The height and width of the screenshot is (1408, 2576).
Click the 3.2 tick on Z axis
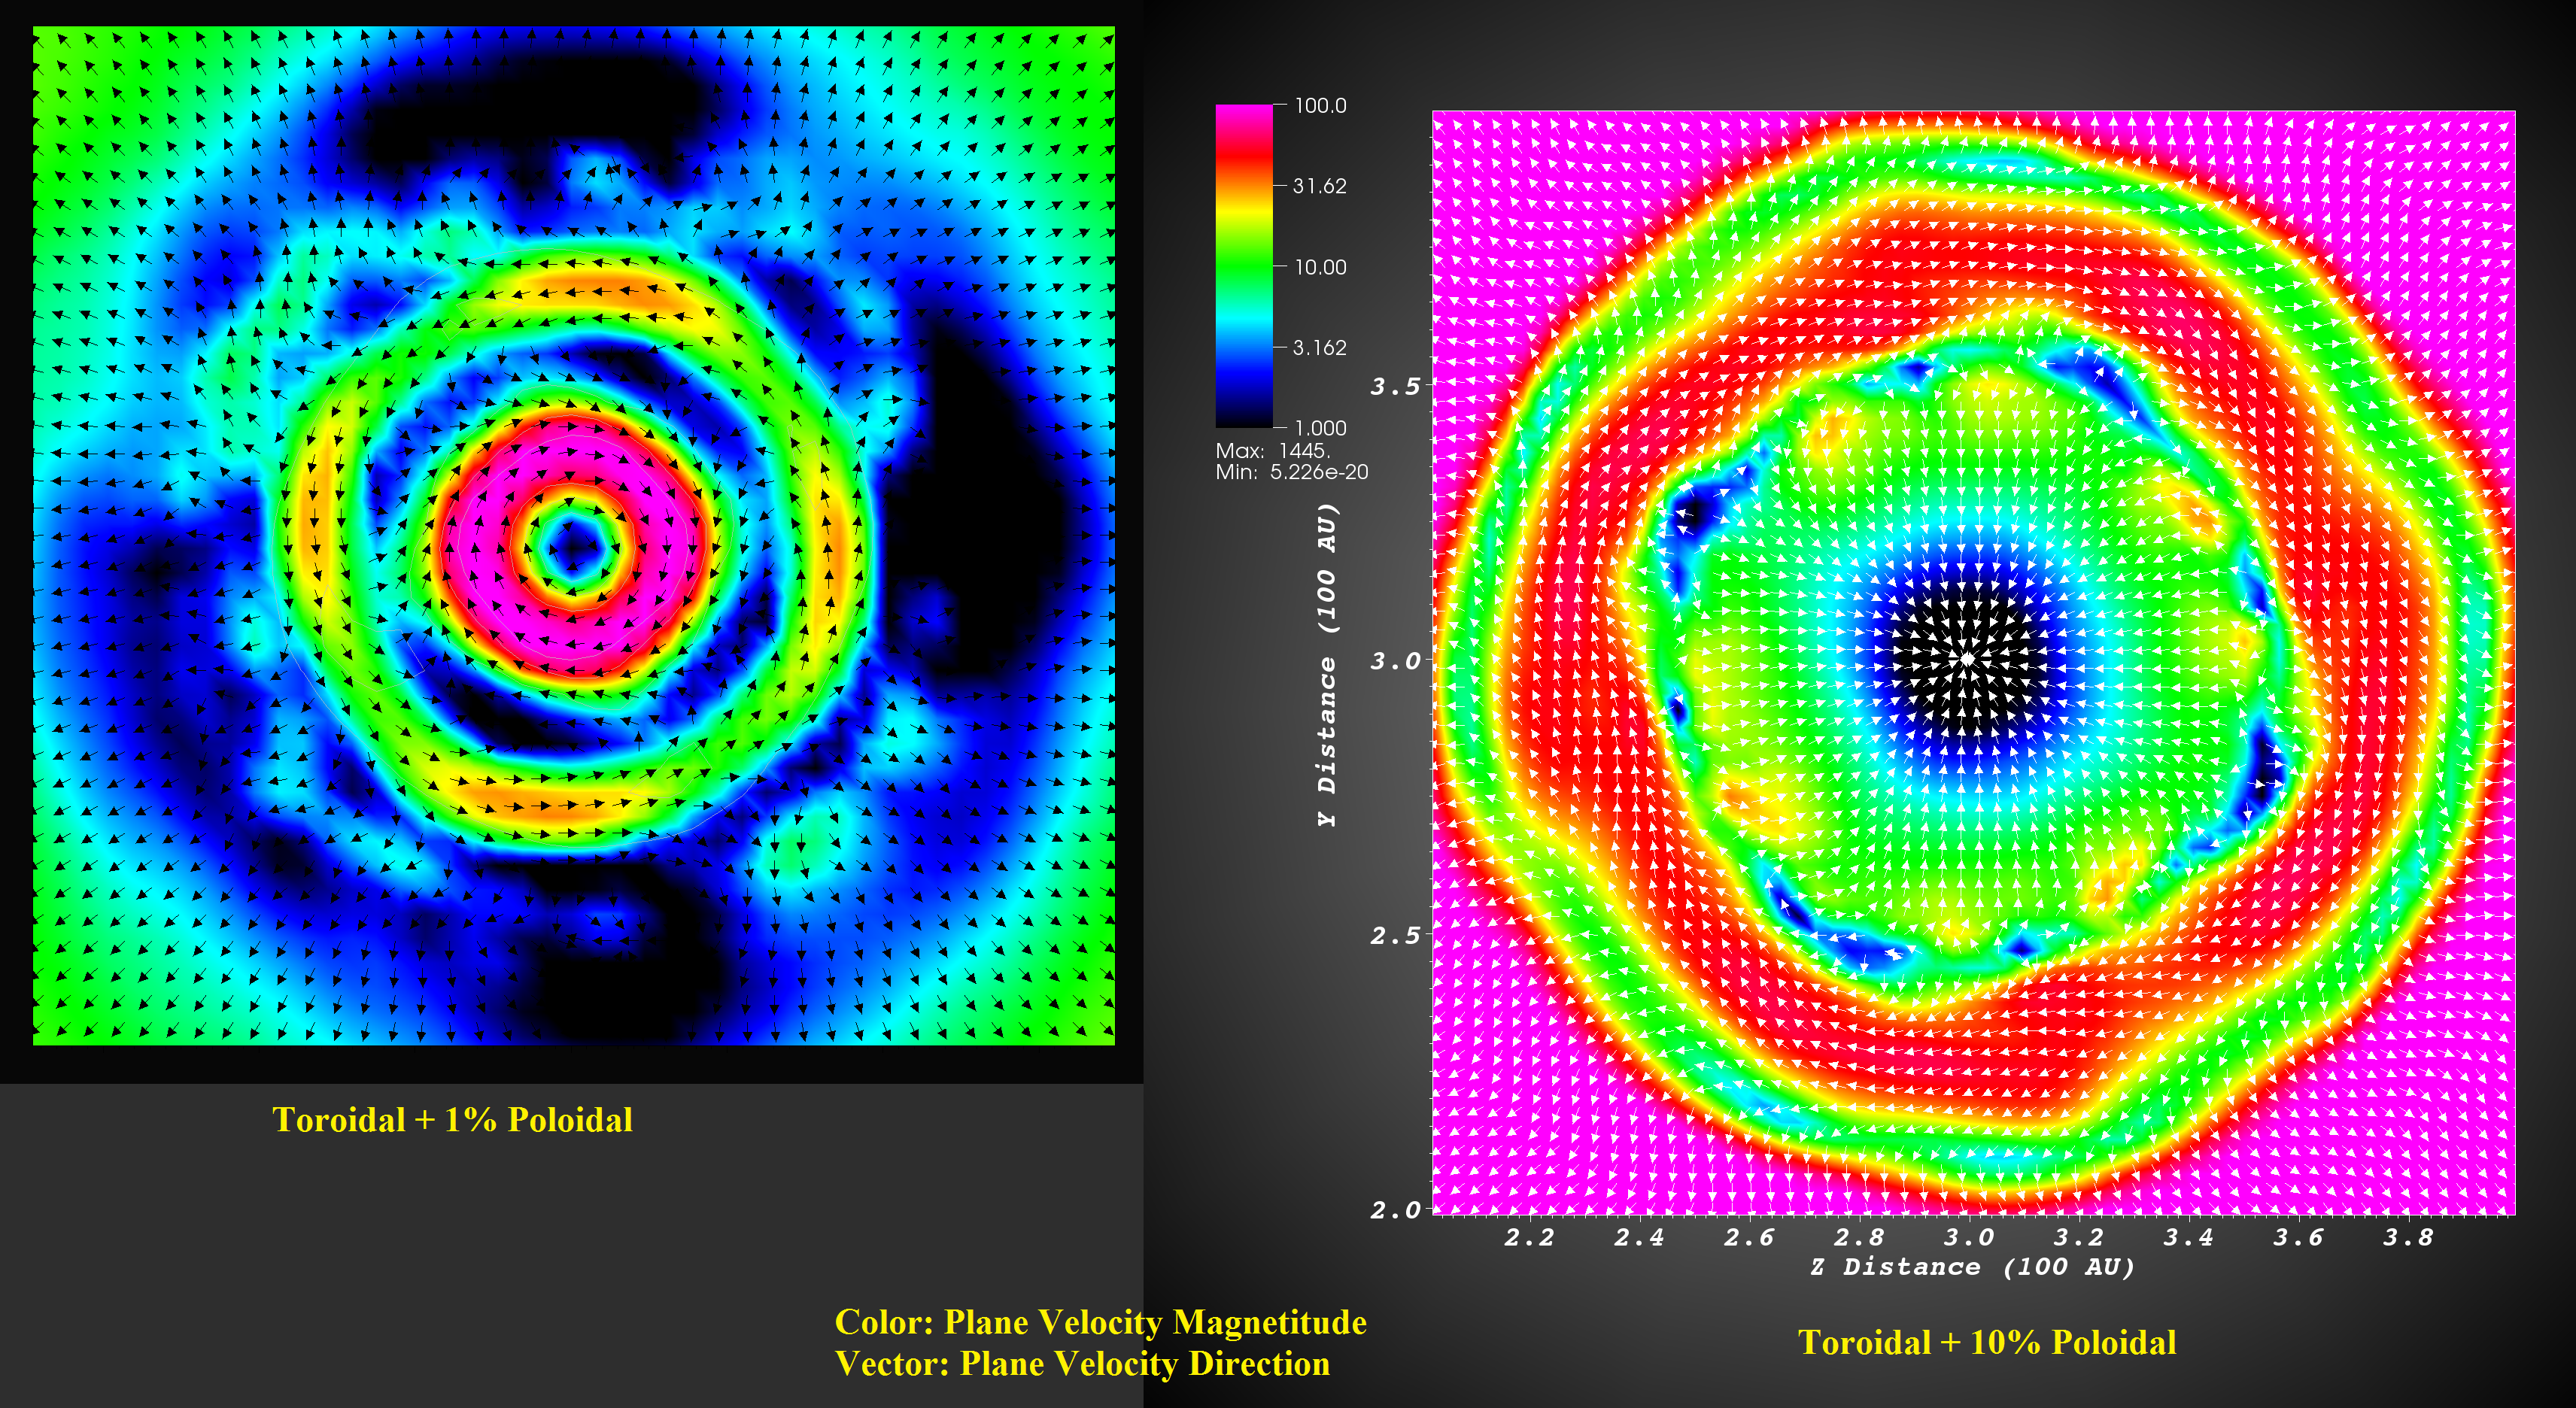click(2079, 1237)
